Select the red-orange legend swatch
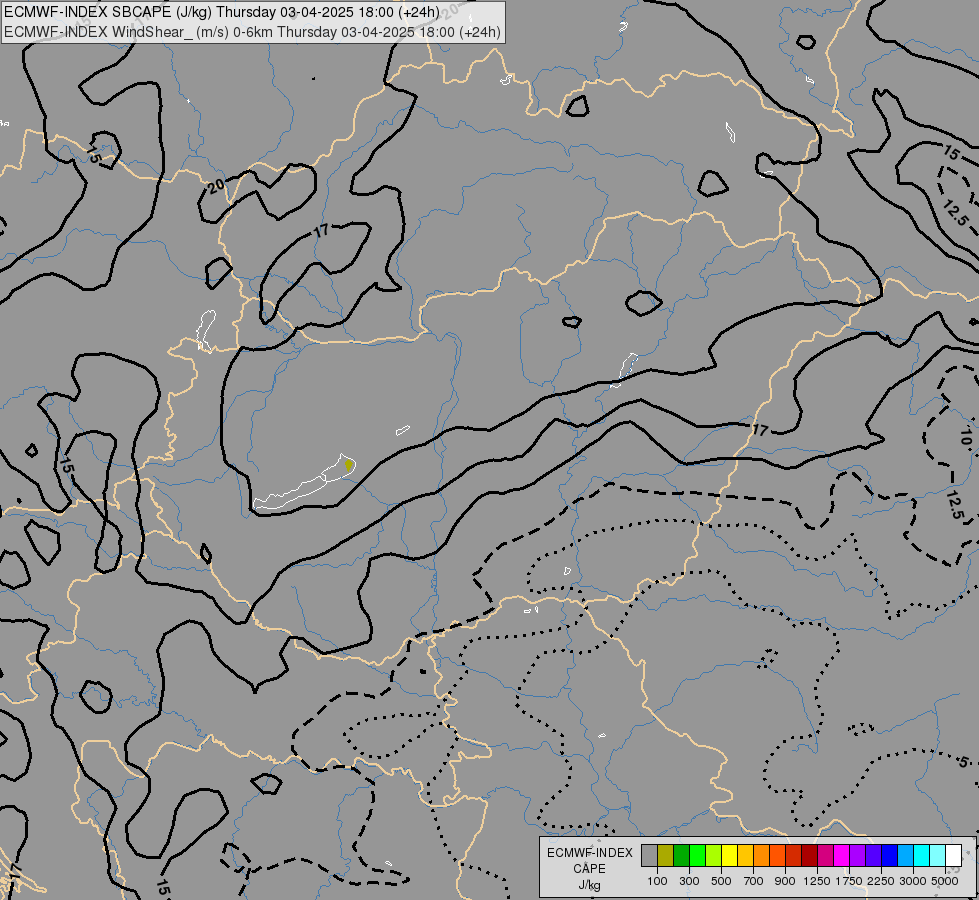Image resolution: width=979 pixels, height=900 pixels. pyautogui.click(x=777, y=856)
